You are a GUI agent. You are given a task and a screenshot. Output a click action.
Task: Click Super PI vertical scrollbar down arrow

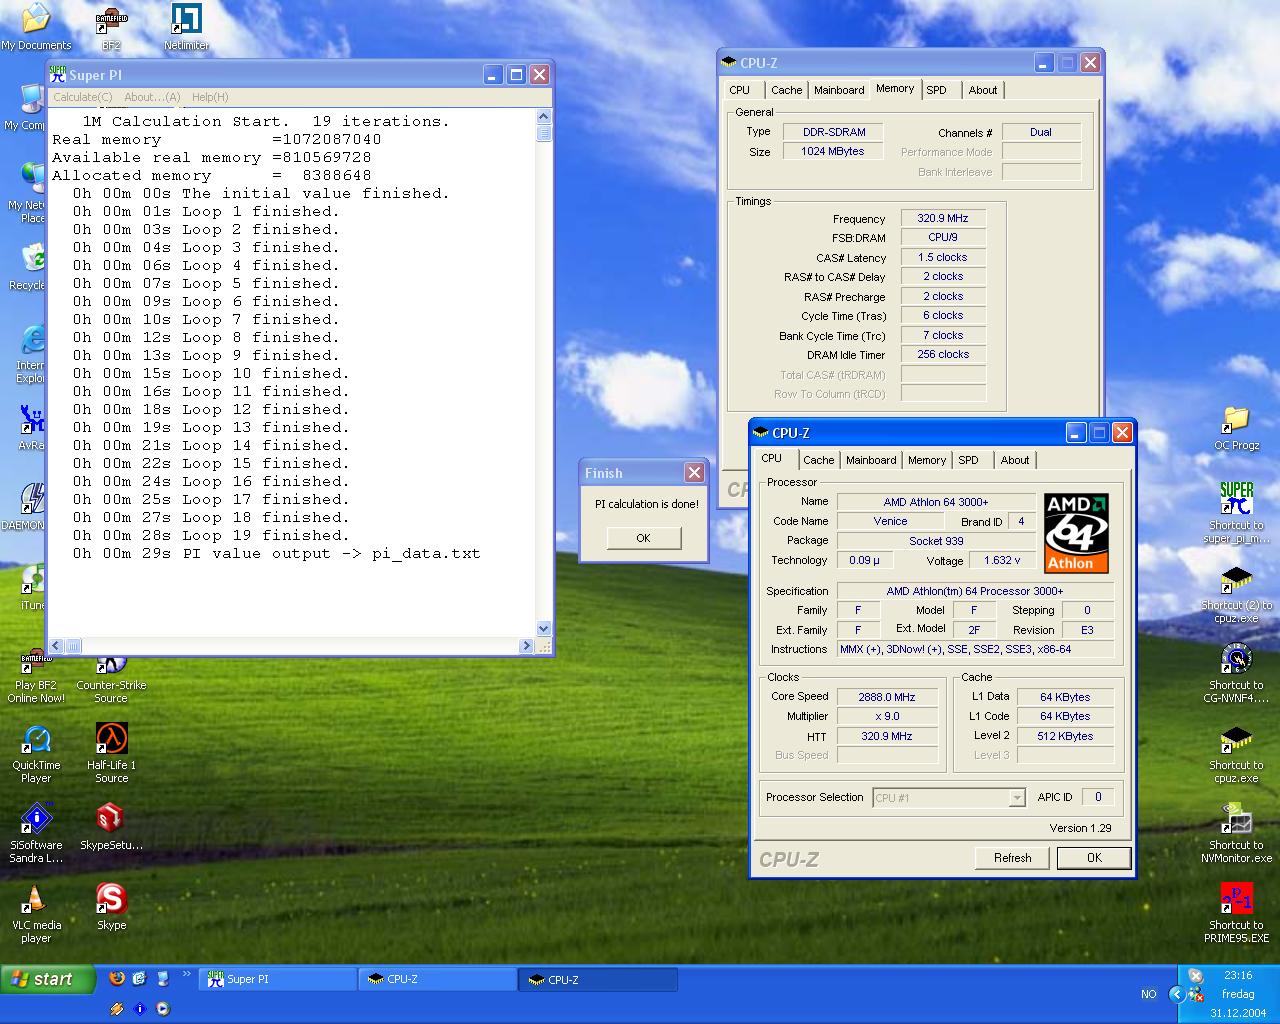coord(544,629)
